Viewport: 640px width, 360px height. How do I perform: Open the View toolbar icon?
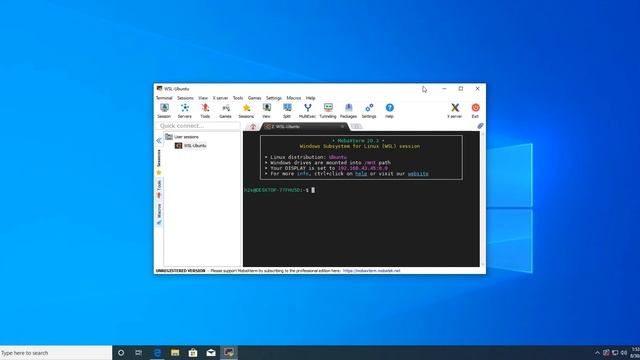pyautogui.click(x=267, y=111)
